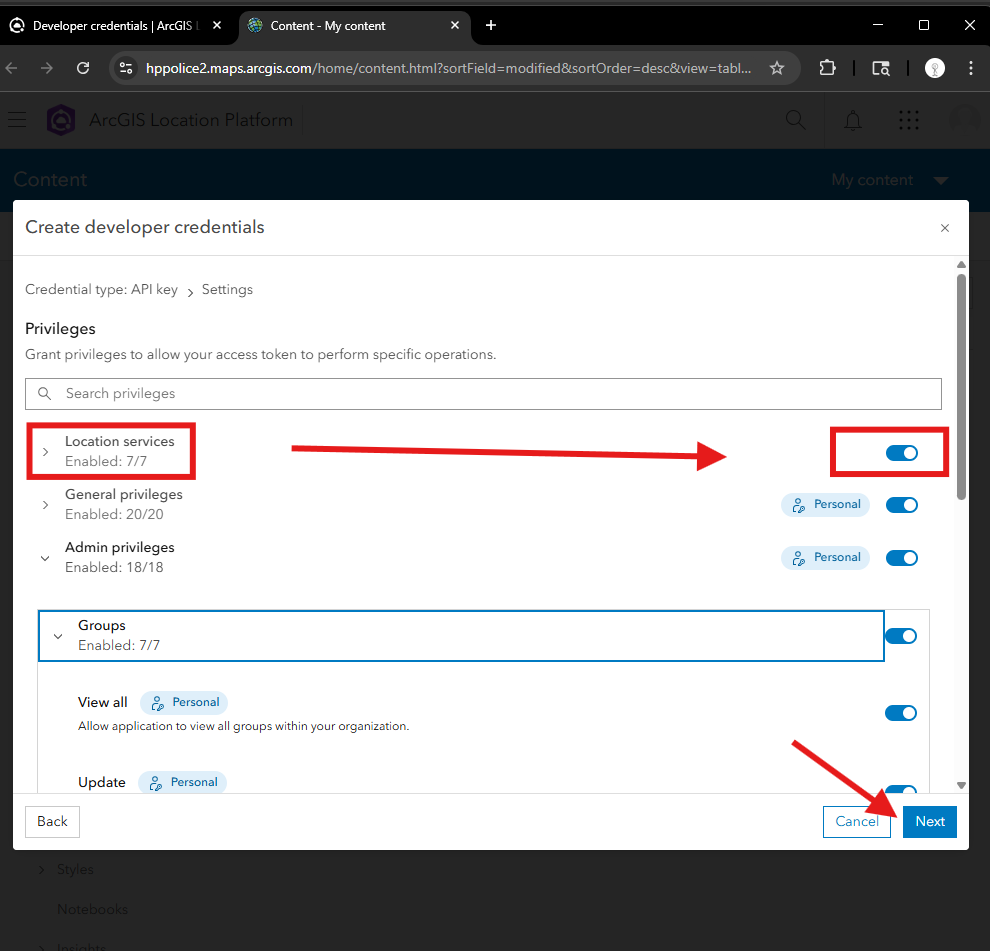Click the search magnifier in privileges field

click(44, 393)
